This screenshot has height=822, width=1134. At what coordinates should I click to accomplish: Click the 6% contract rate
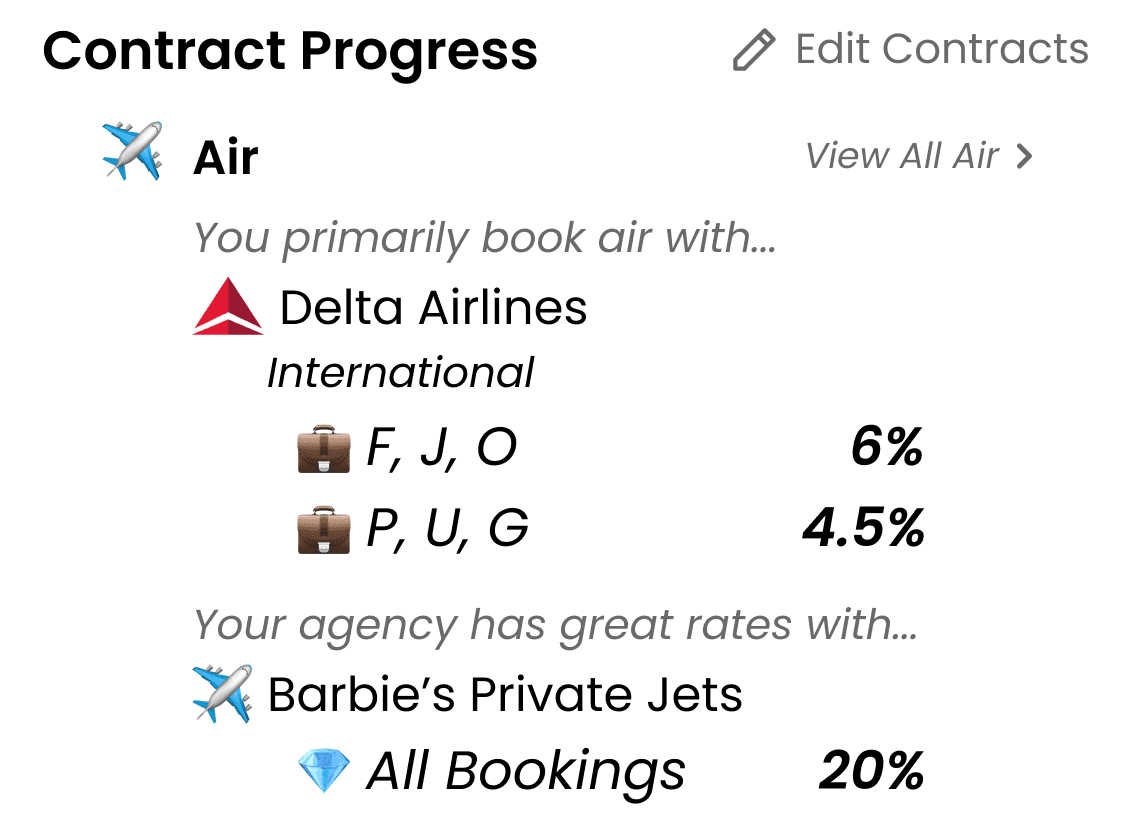coord(886,448)
